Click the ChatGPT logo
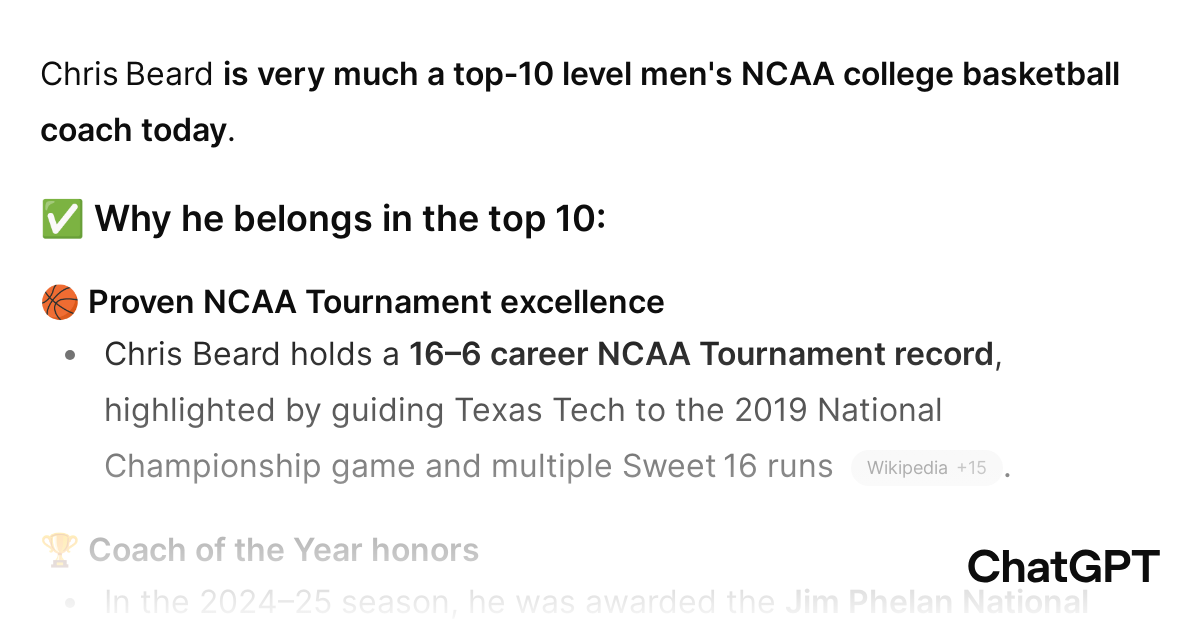 pos(1063,567)
